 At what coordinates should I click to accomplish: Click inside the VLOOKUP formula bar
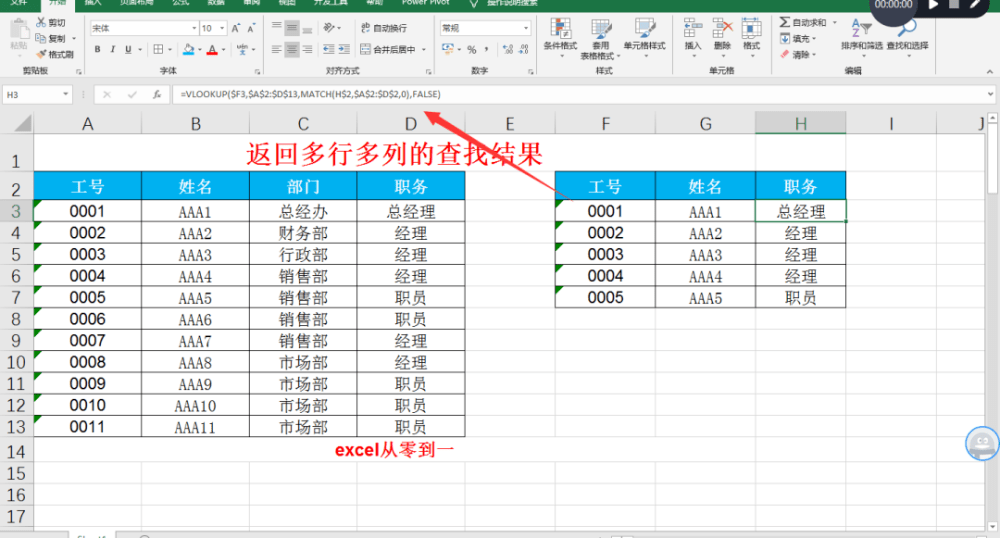577,94
